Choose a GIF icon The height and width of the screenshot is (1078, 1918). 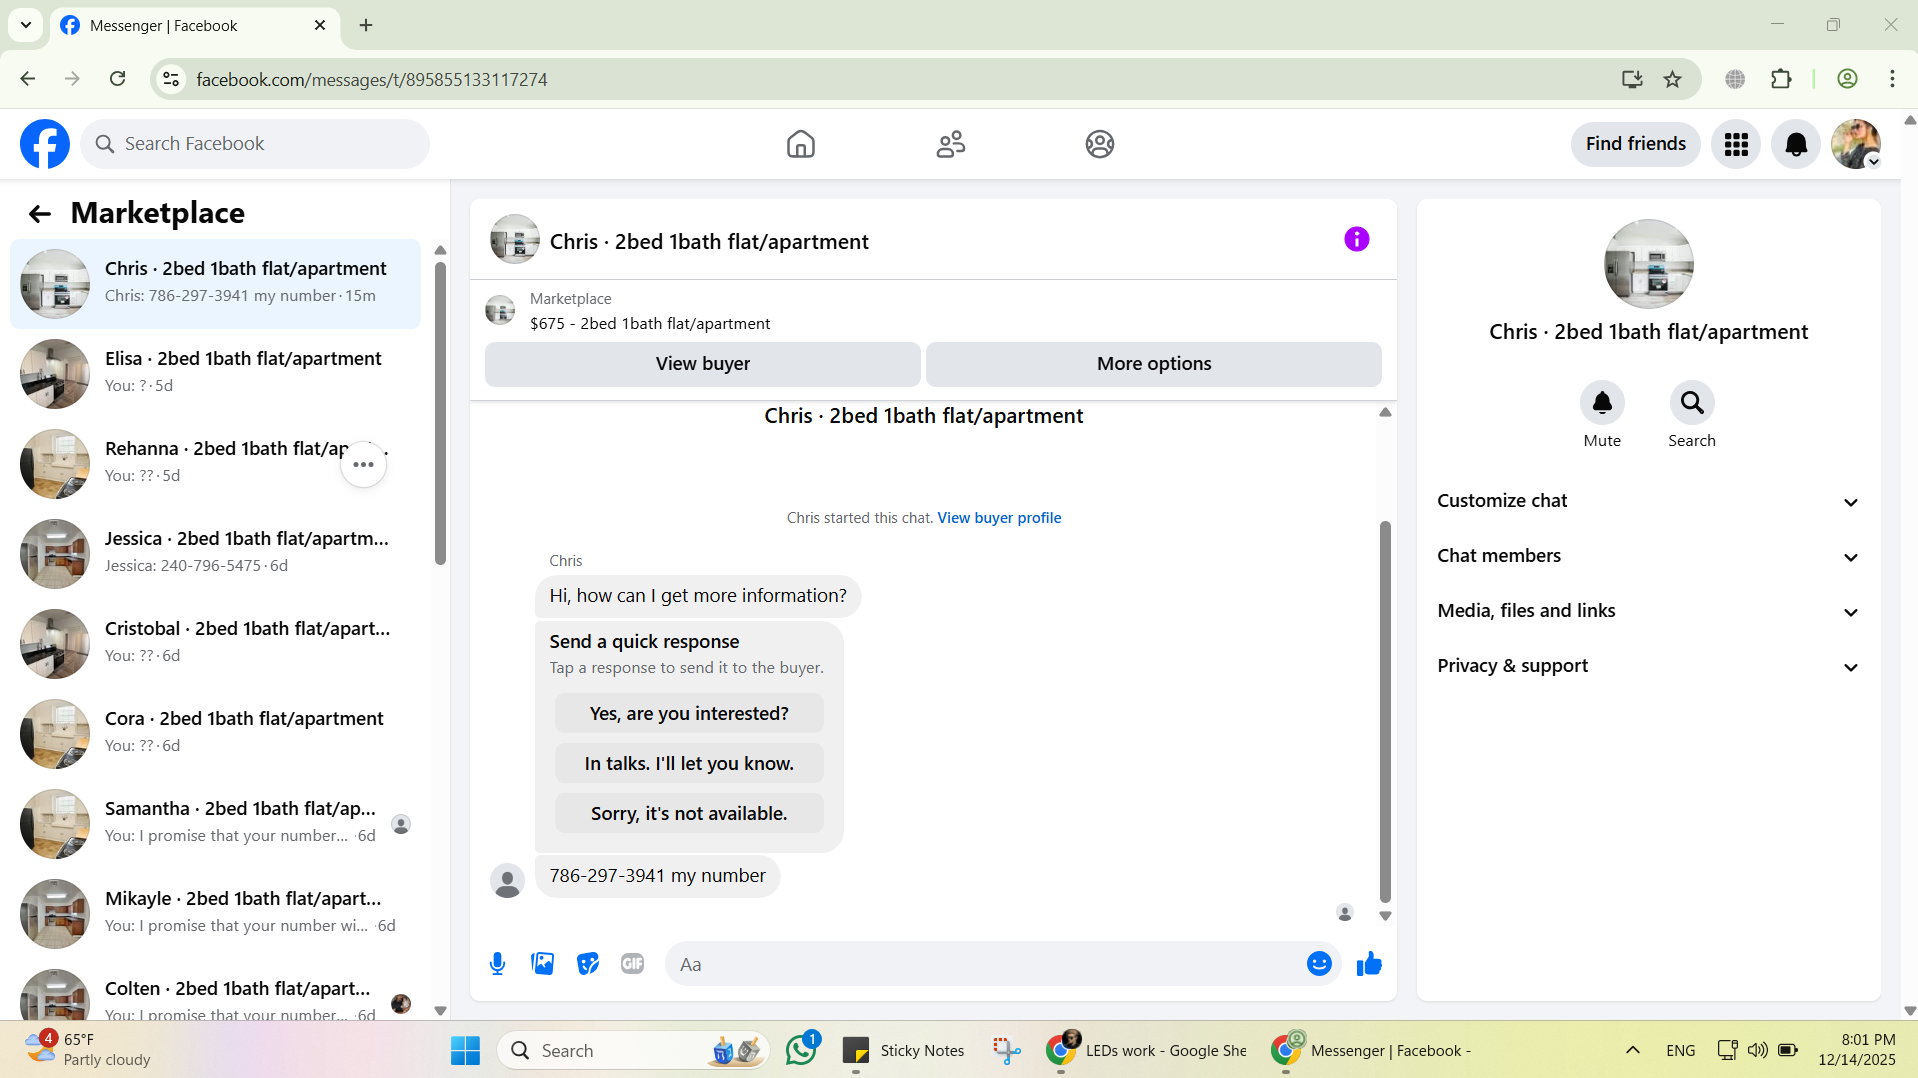click(x=632, y=964)
